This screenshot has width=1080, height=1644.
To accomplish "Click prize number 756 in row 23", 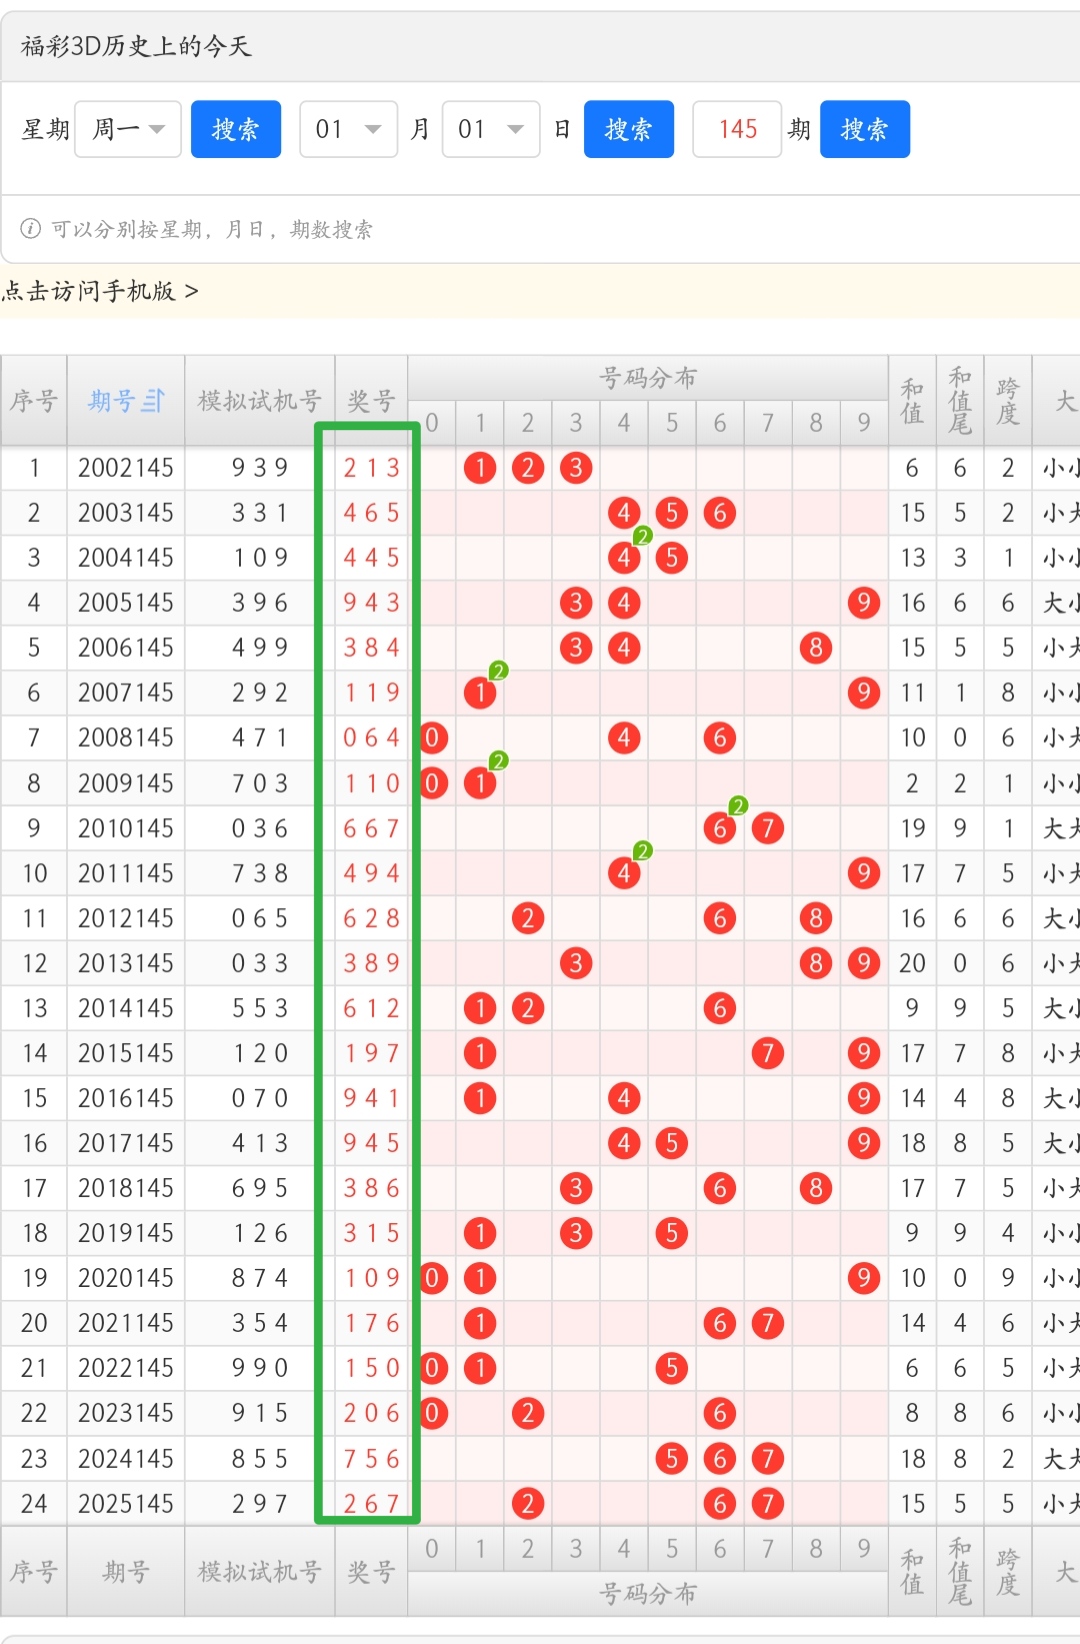I will coord(372,1459).
